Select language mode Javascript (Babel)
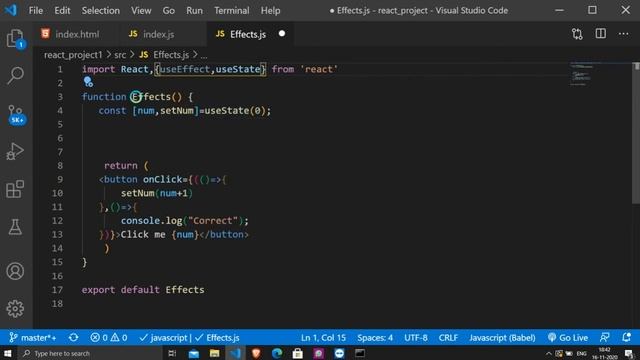Screen dimensions: 640x360 [502, 338]
